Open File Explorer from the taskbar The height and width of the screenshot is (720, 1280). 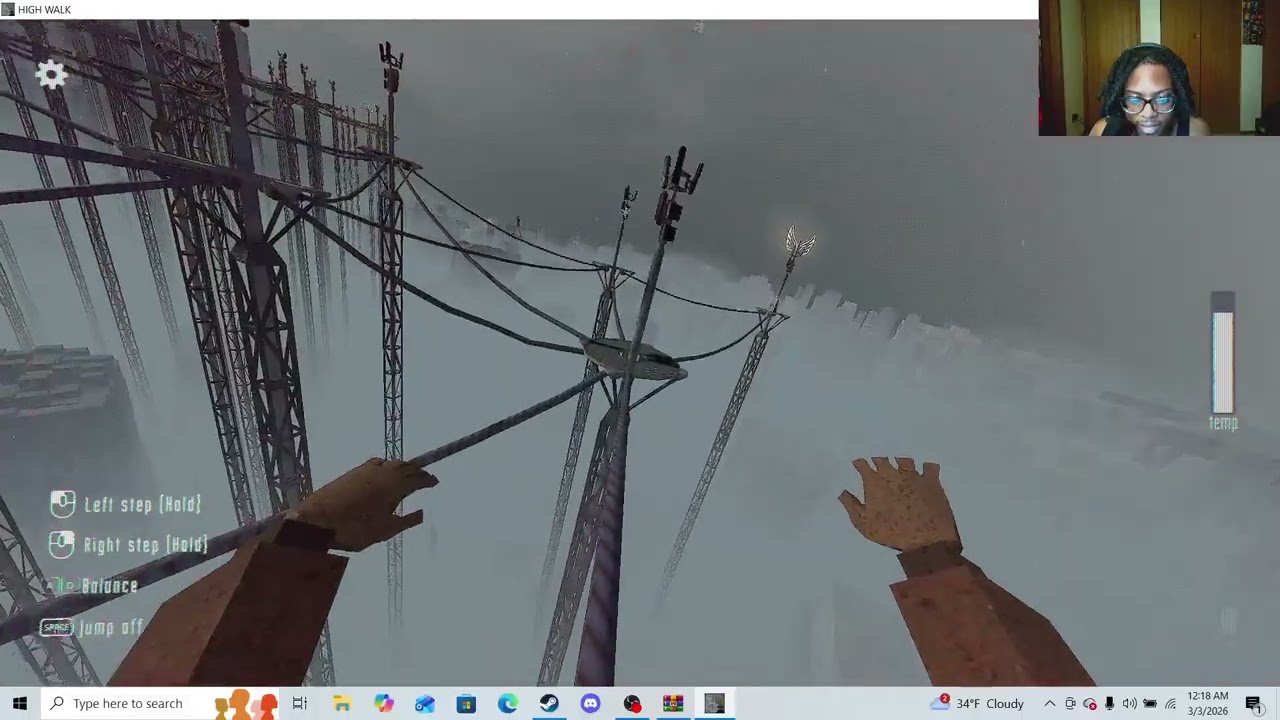tap(342, 703)
